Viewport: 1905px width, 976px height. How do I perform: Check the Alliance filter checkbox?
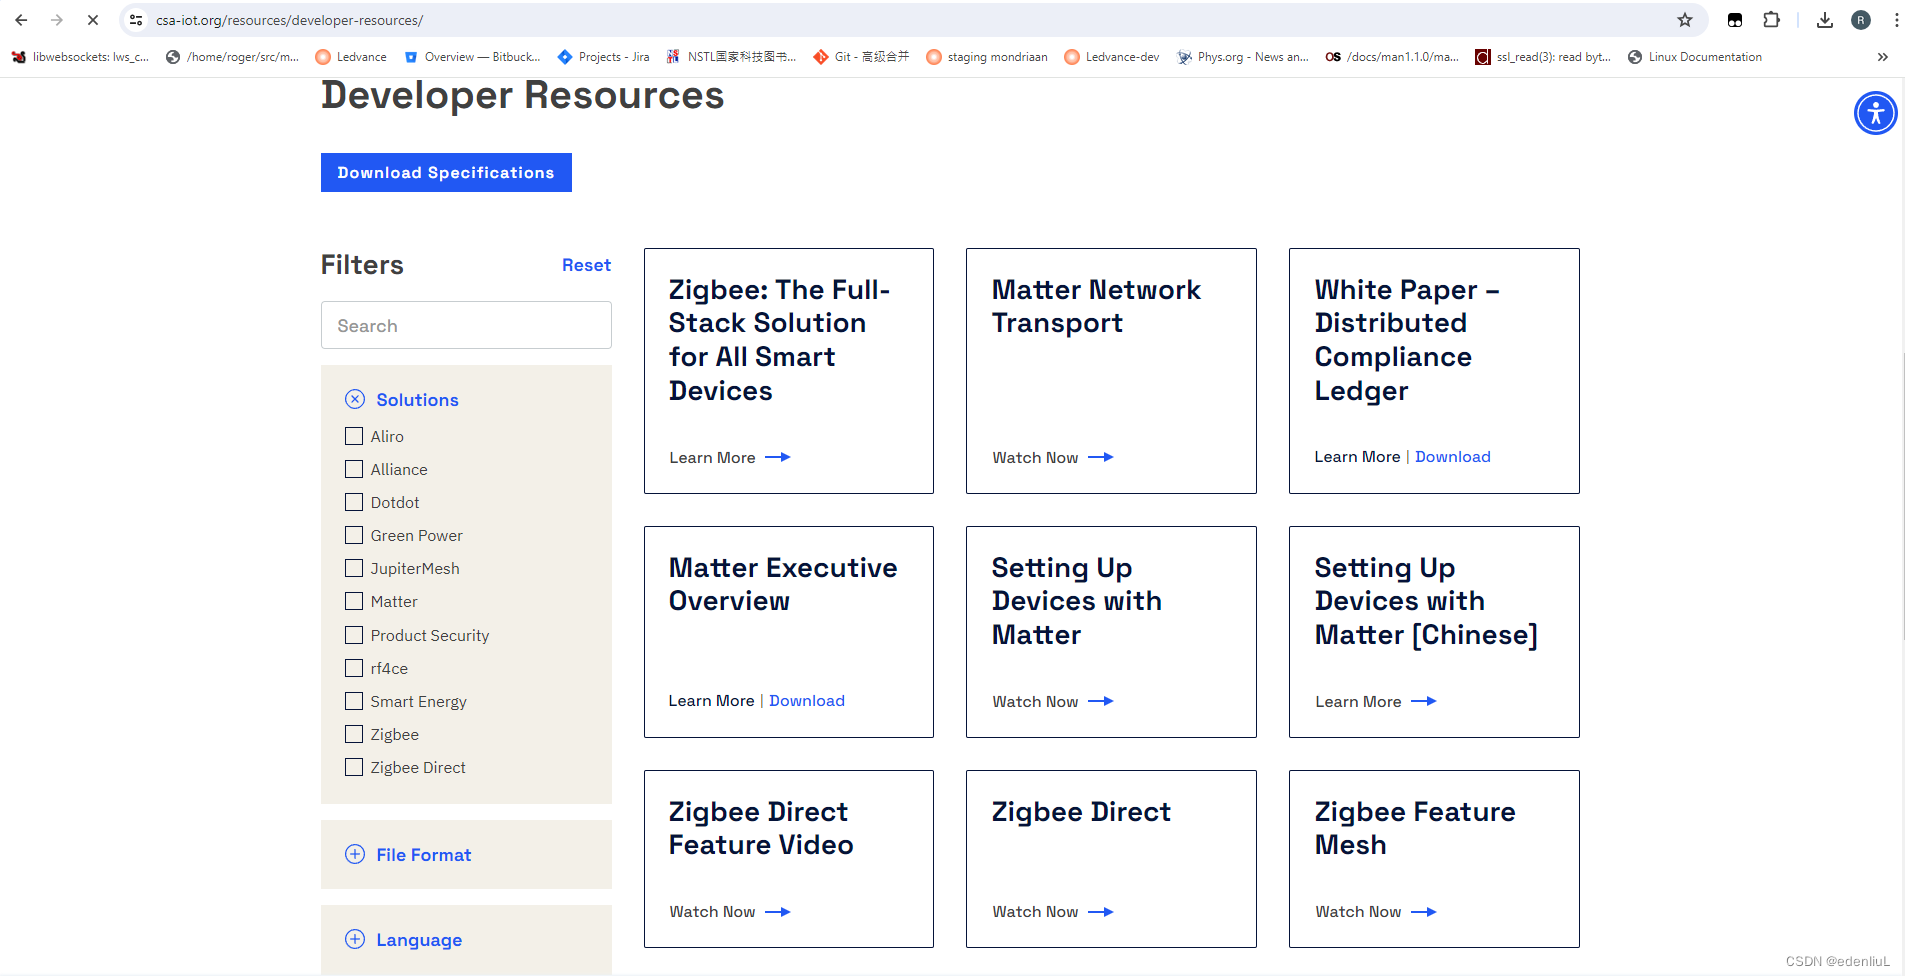(354, 469)
